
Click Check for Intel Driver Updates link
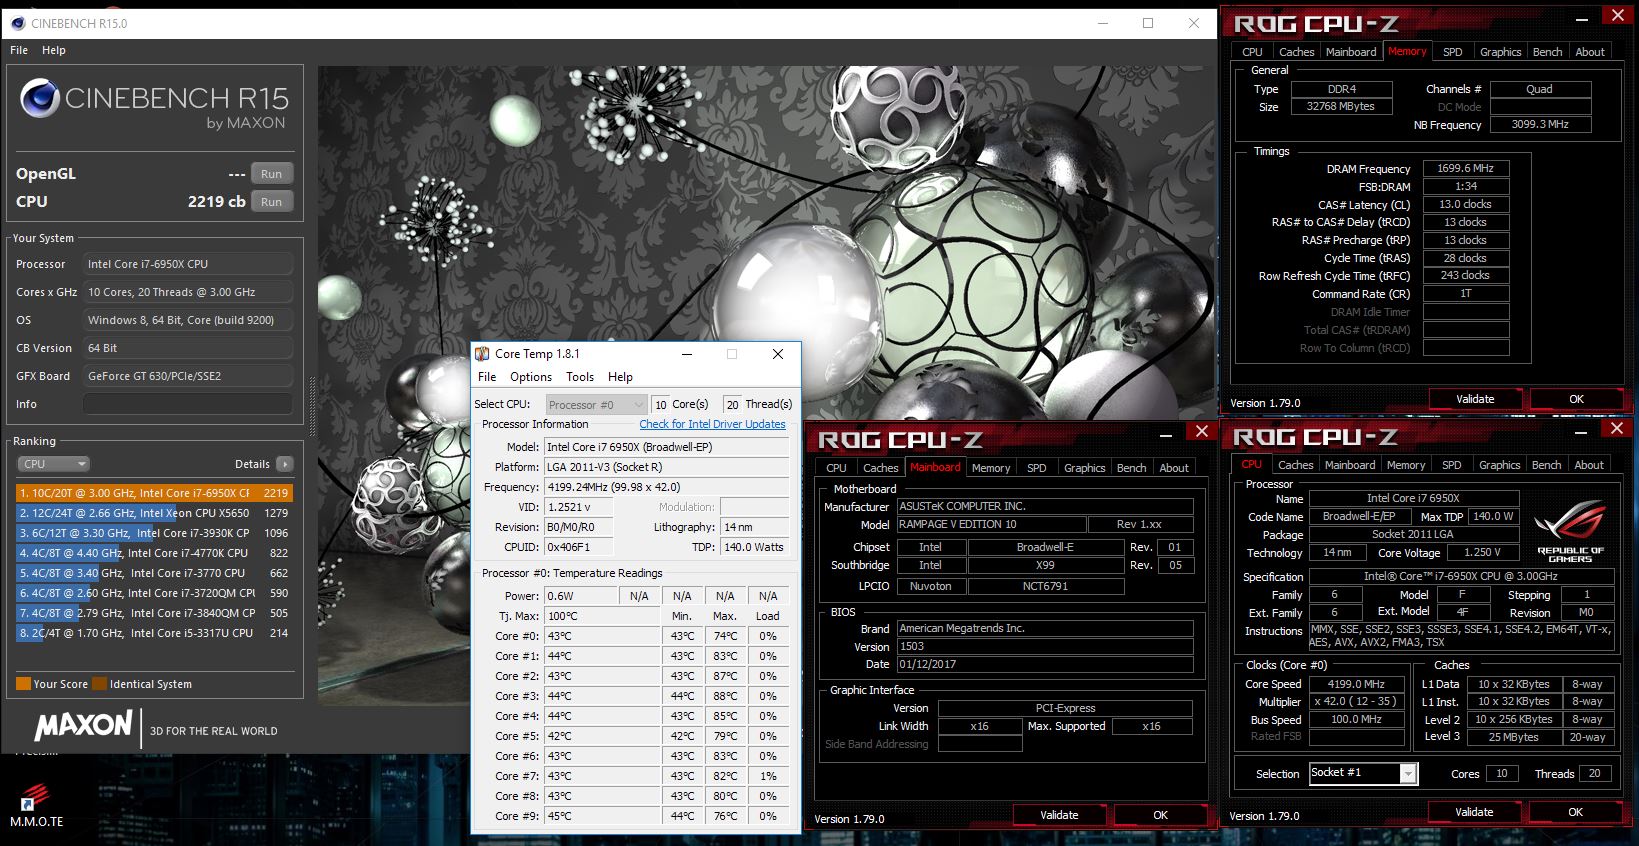[x=712, y=424]
